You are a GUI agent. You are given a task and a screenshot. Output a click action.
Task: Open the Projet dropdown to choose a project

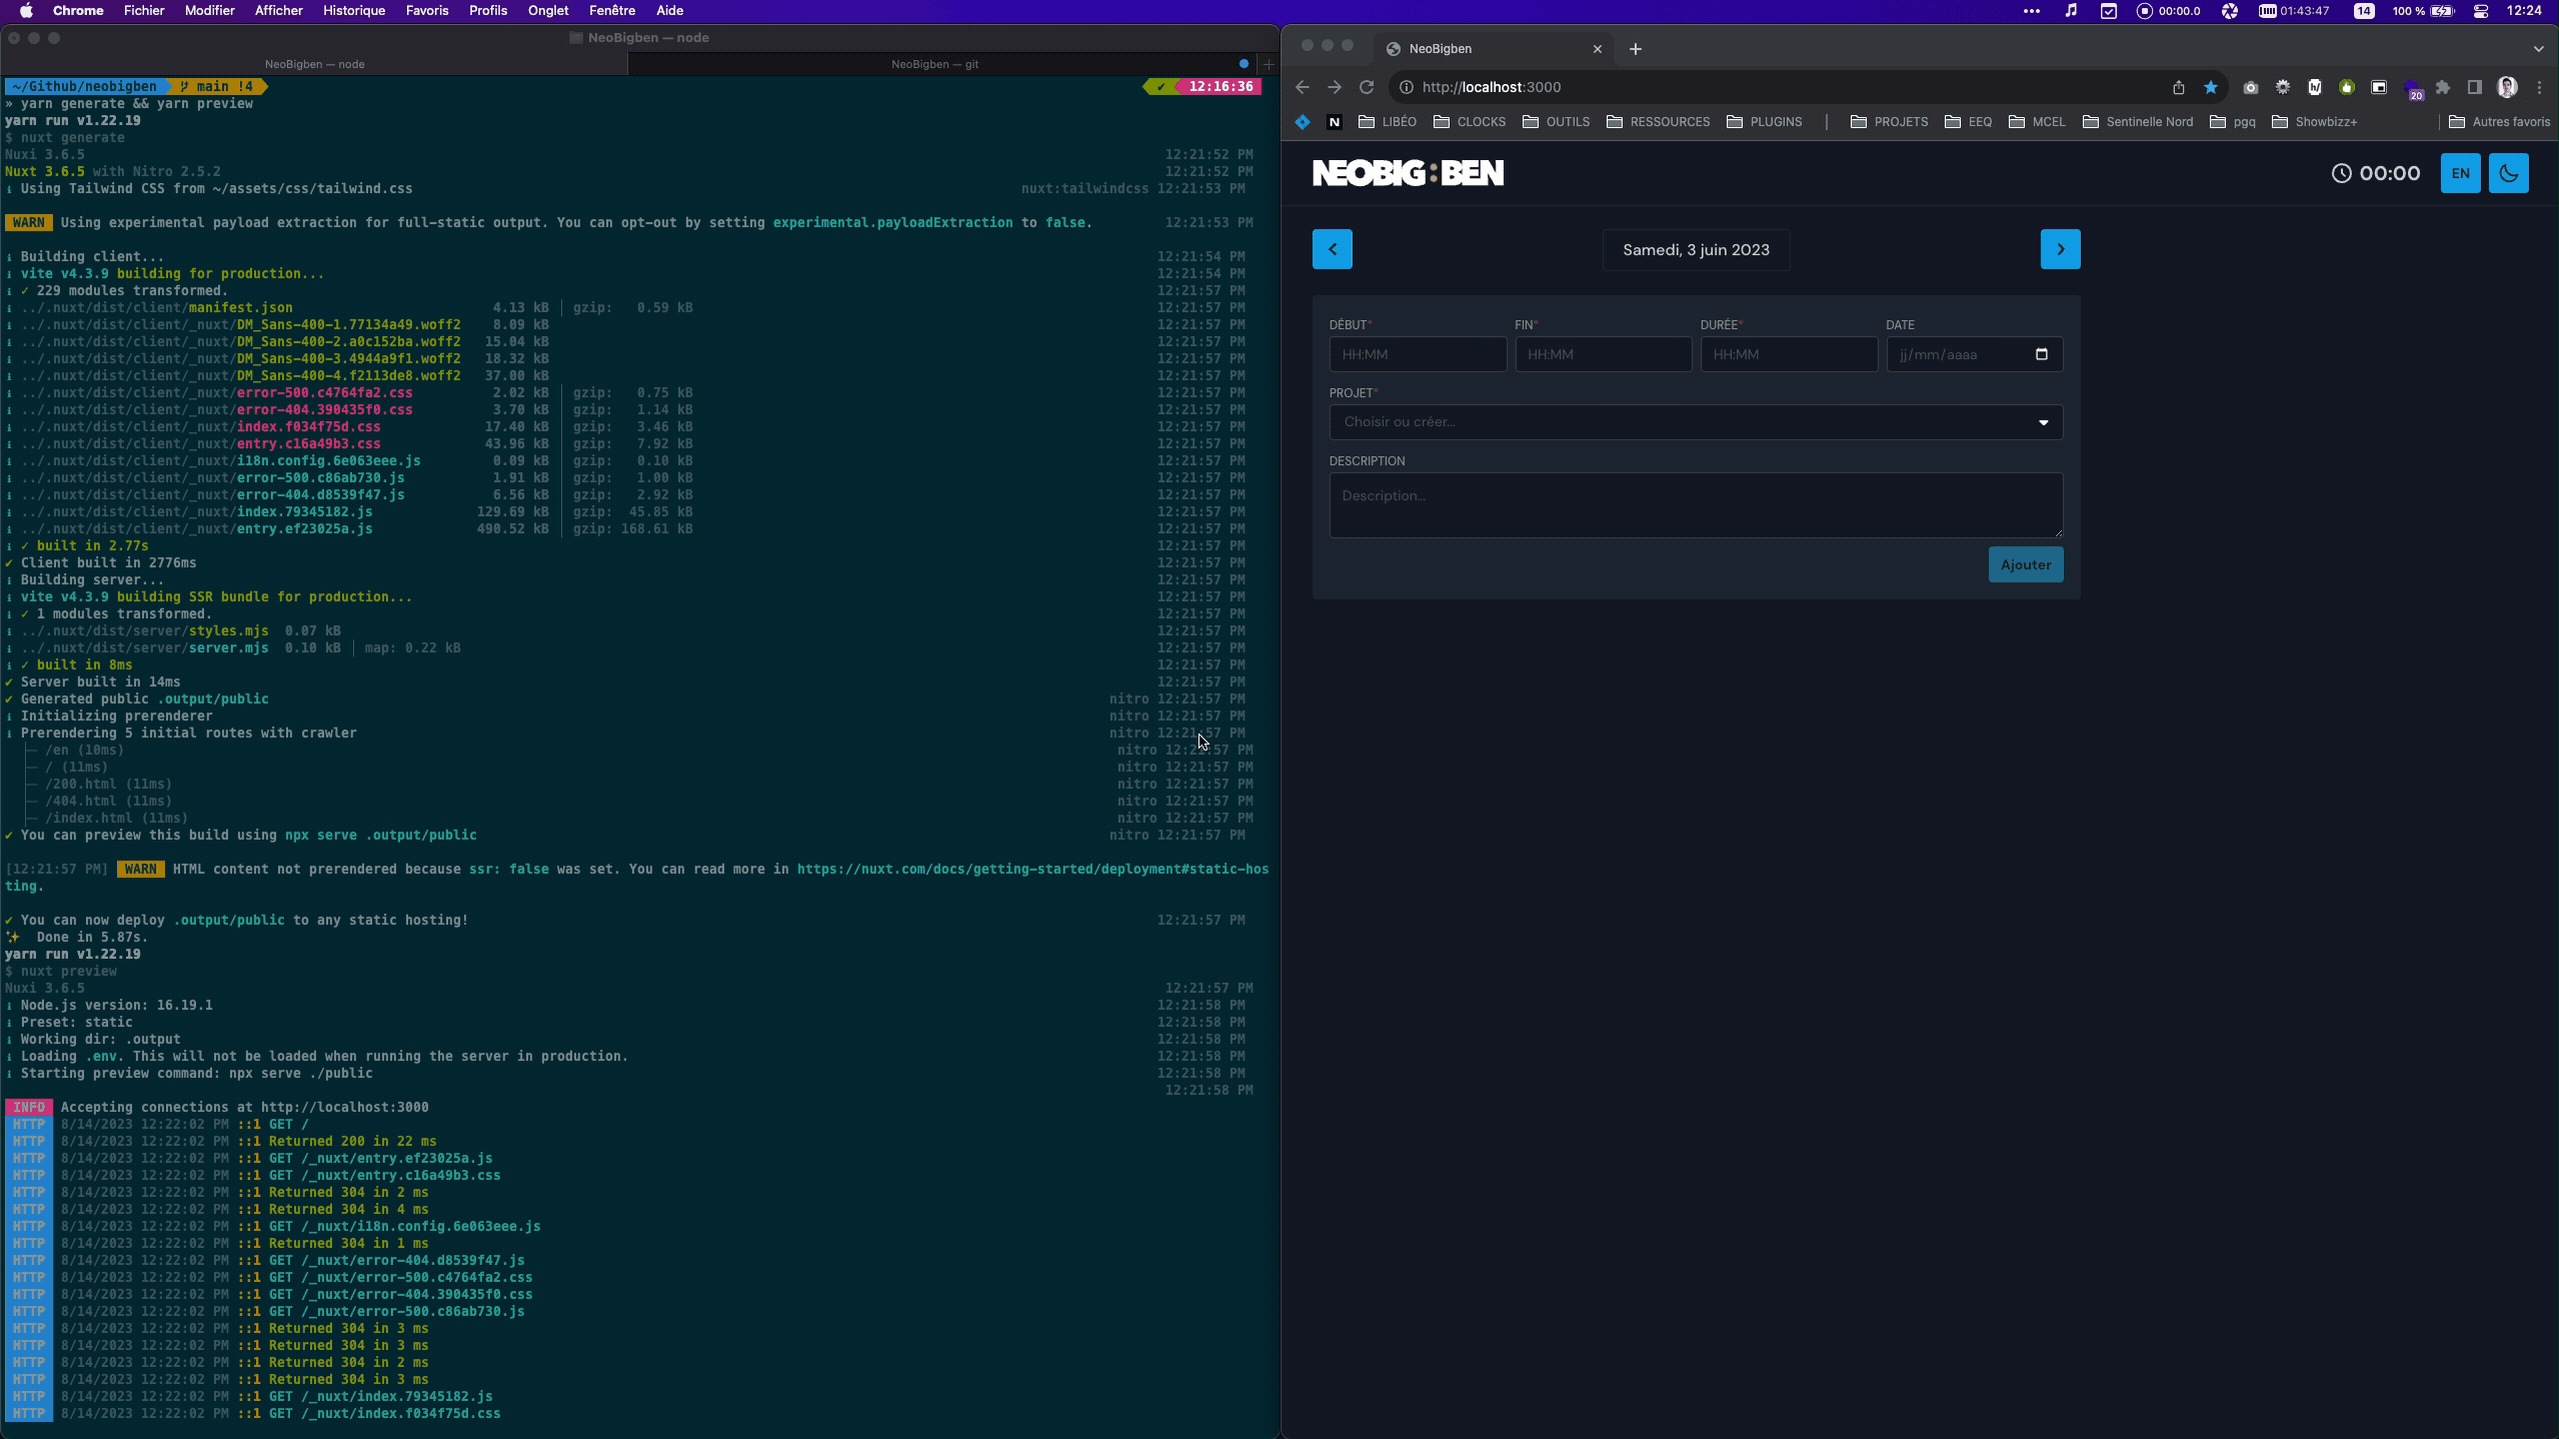(1693, 421)
